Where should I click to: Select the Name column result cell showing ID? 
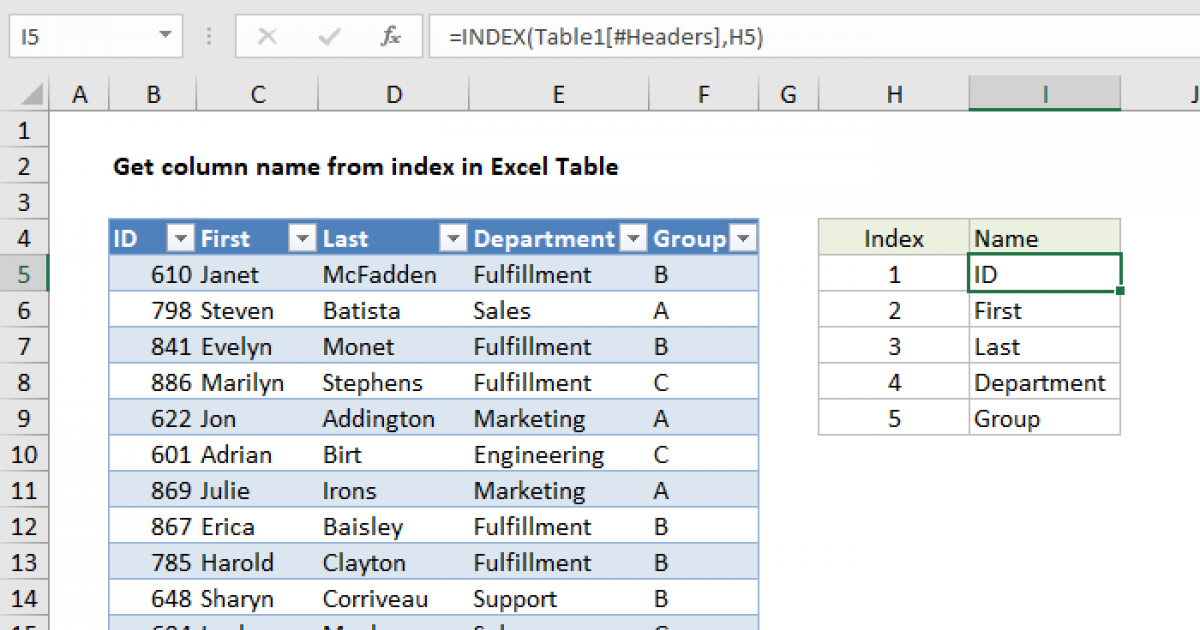pyautogui.click(x=1043, y=274)
